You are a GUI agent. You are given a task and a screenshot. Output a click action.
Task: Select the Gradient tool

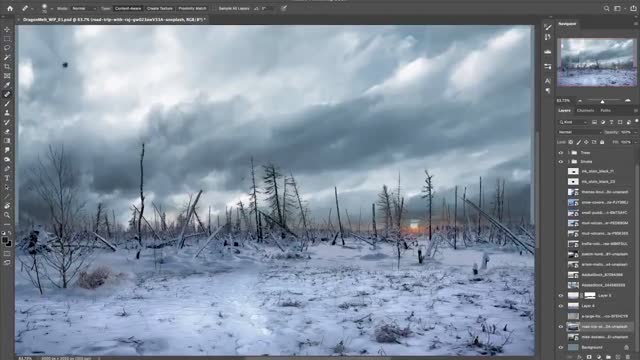(x=7, y=141)
